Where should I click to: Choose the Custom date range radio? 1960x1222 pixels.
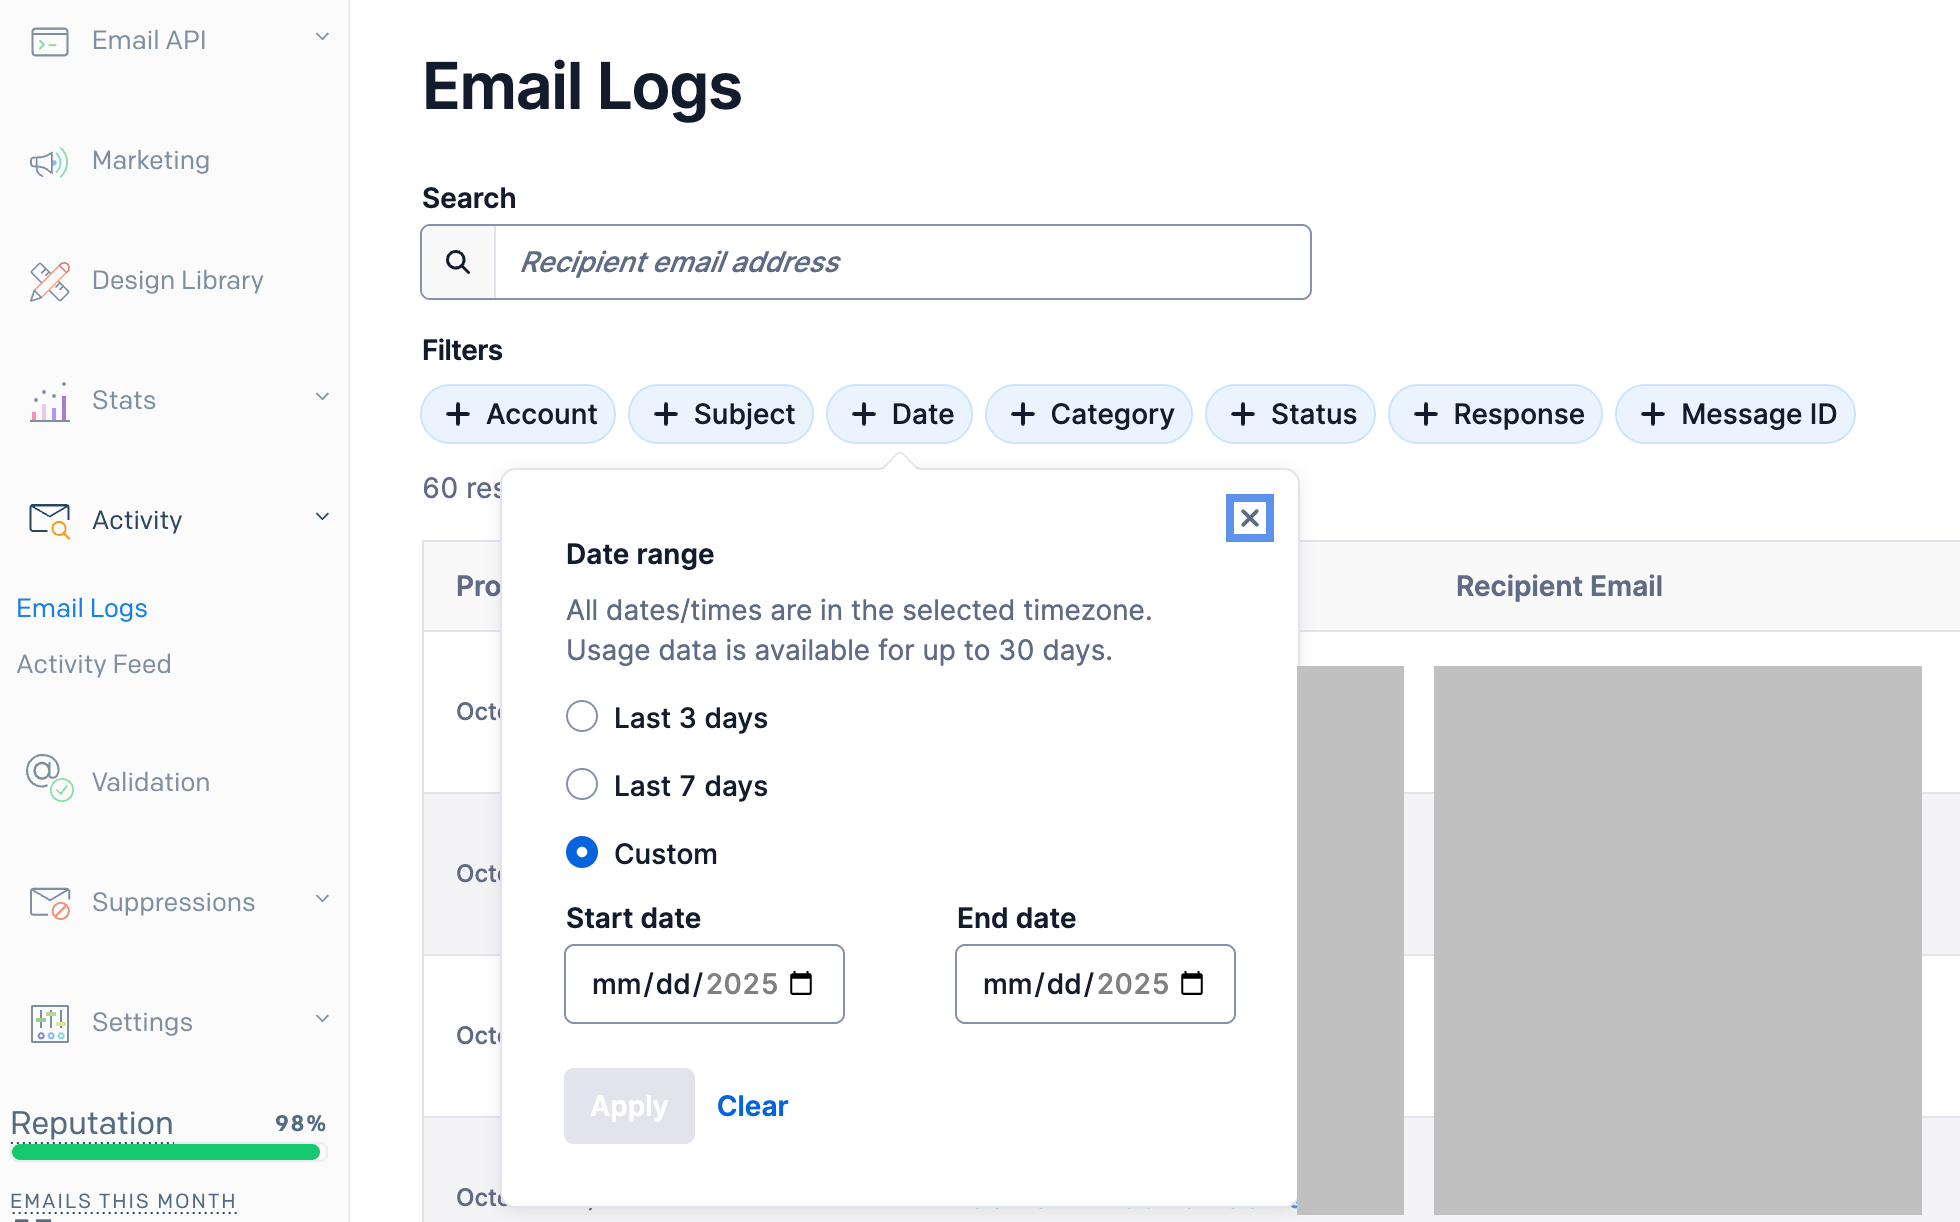(x=582, y=853)
